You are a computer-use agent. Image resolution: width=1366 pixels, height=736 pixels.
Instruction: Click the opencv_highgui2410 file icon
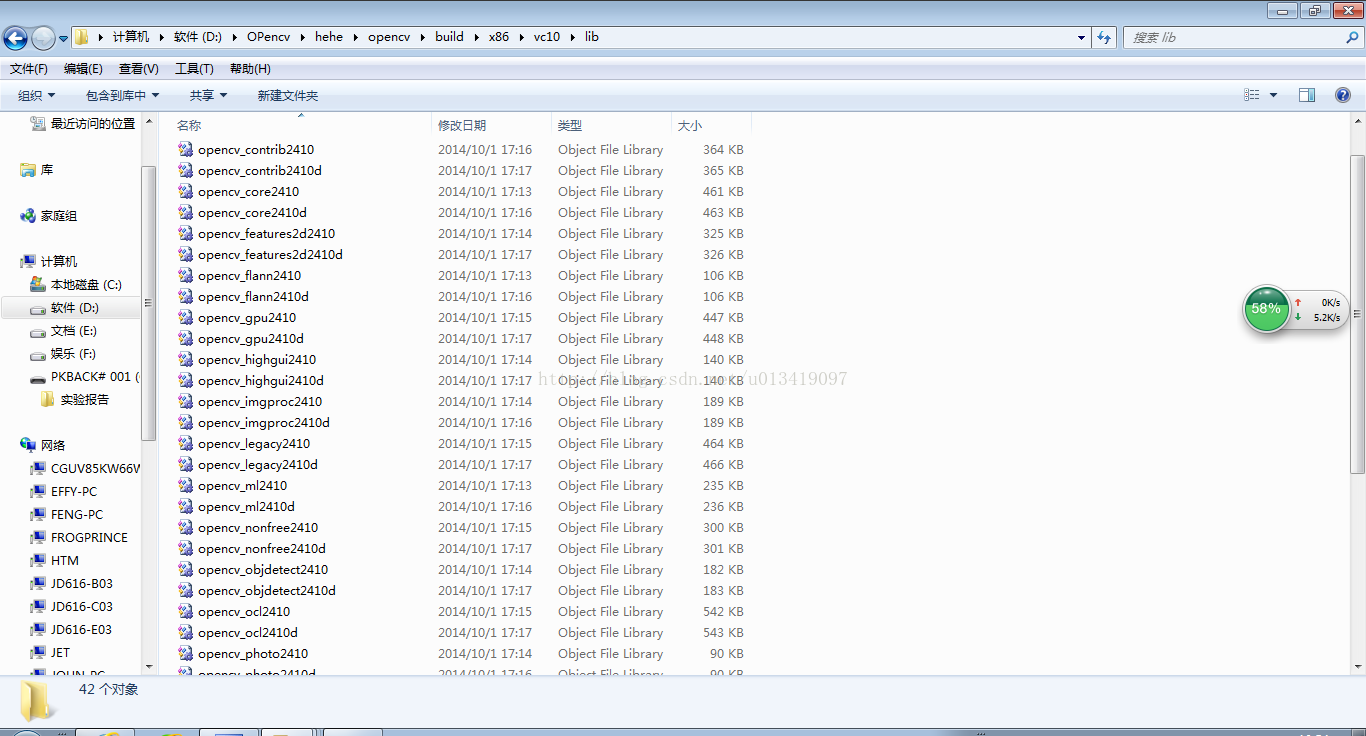[x=185, y=359]
